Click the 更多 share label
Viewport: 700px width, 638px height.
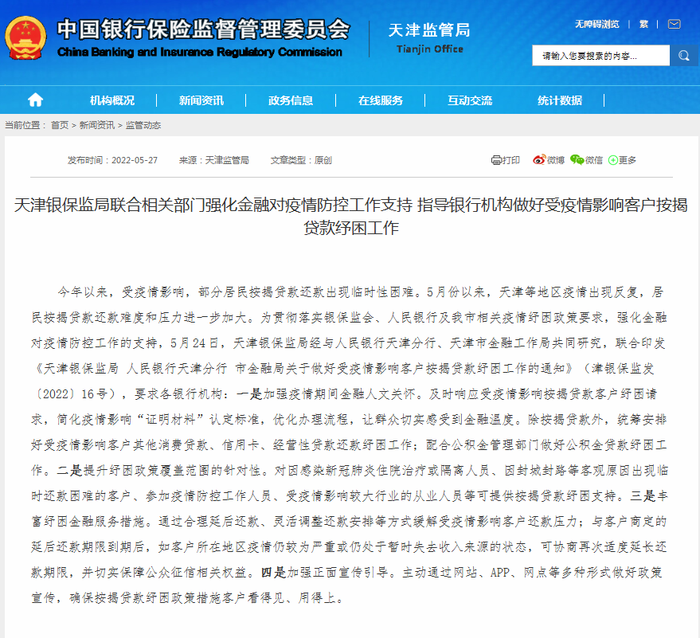[627, 160]
